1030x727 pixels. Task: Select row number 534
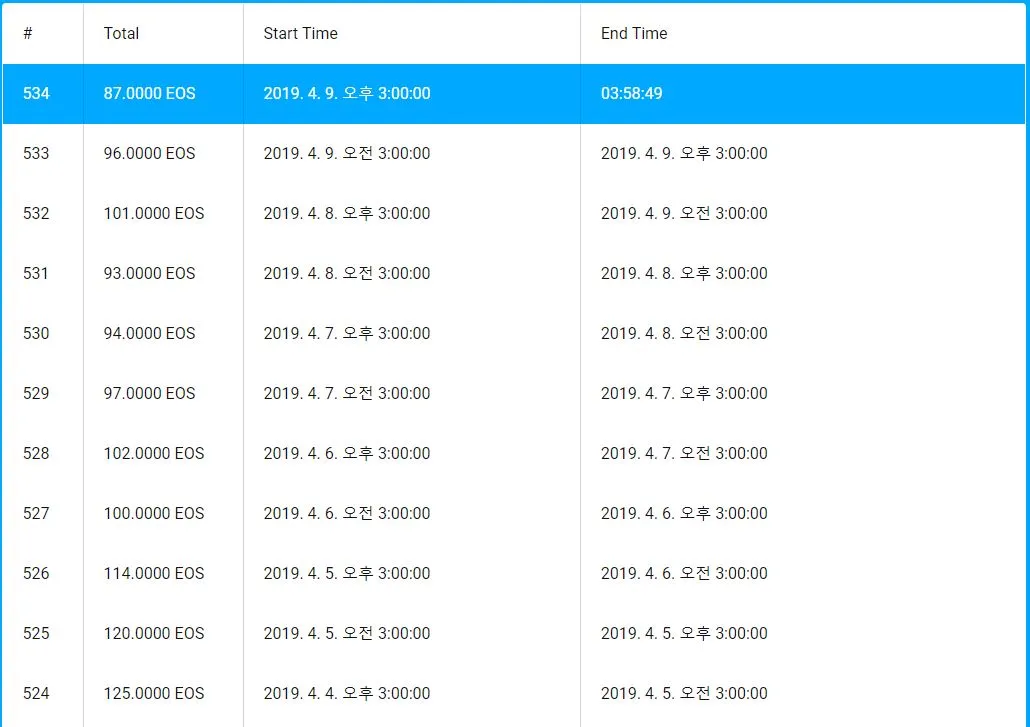click(36, 93)
